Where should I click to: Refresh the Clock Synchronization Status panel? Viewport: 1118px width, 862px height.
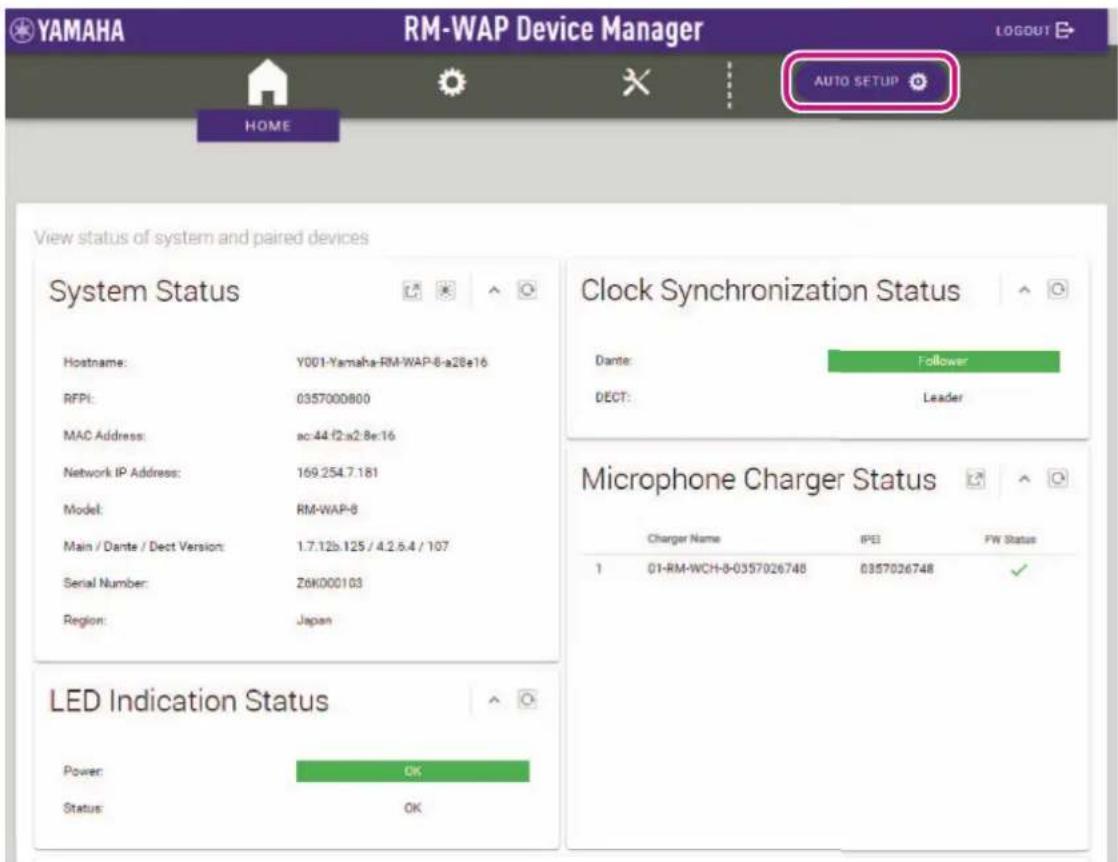pos(1057,289)
